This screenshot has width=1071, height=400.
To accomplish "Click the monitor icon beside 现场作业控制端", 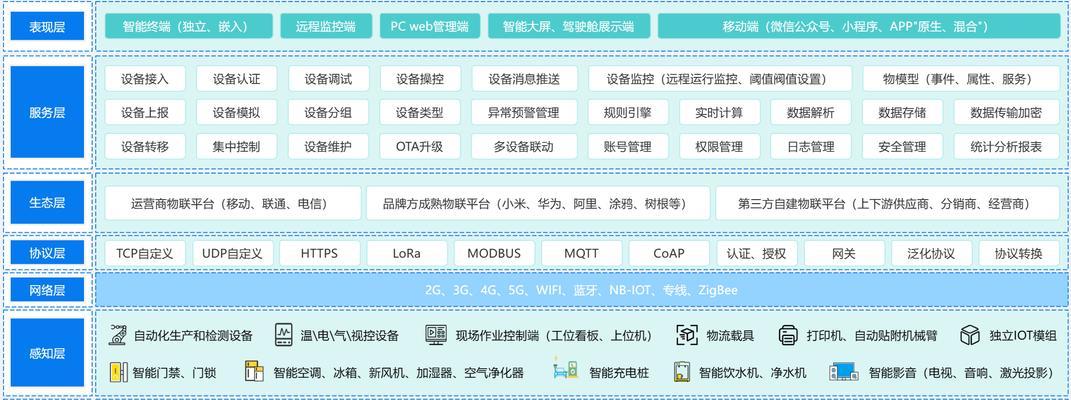I will pyautogui.click(x=436, y=334).
